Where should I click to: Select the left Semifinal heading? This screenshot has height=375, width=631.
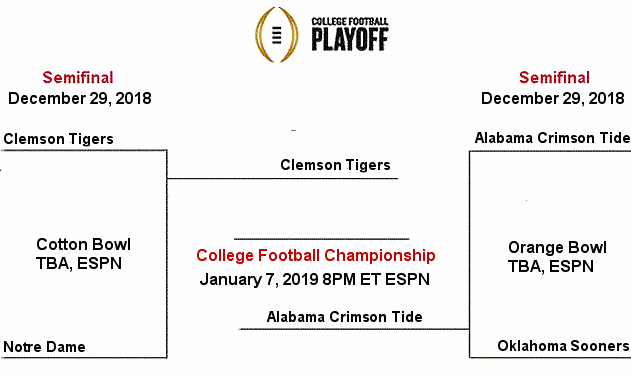click(78, 78)
